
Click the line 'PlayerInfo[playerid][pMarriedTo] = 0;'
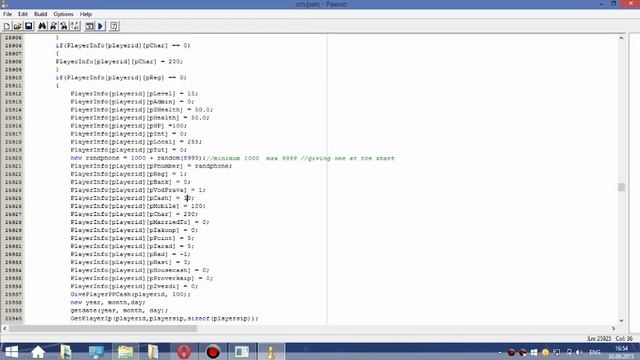[140, 222]
